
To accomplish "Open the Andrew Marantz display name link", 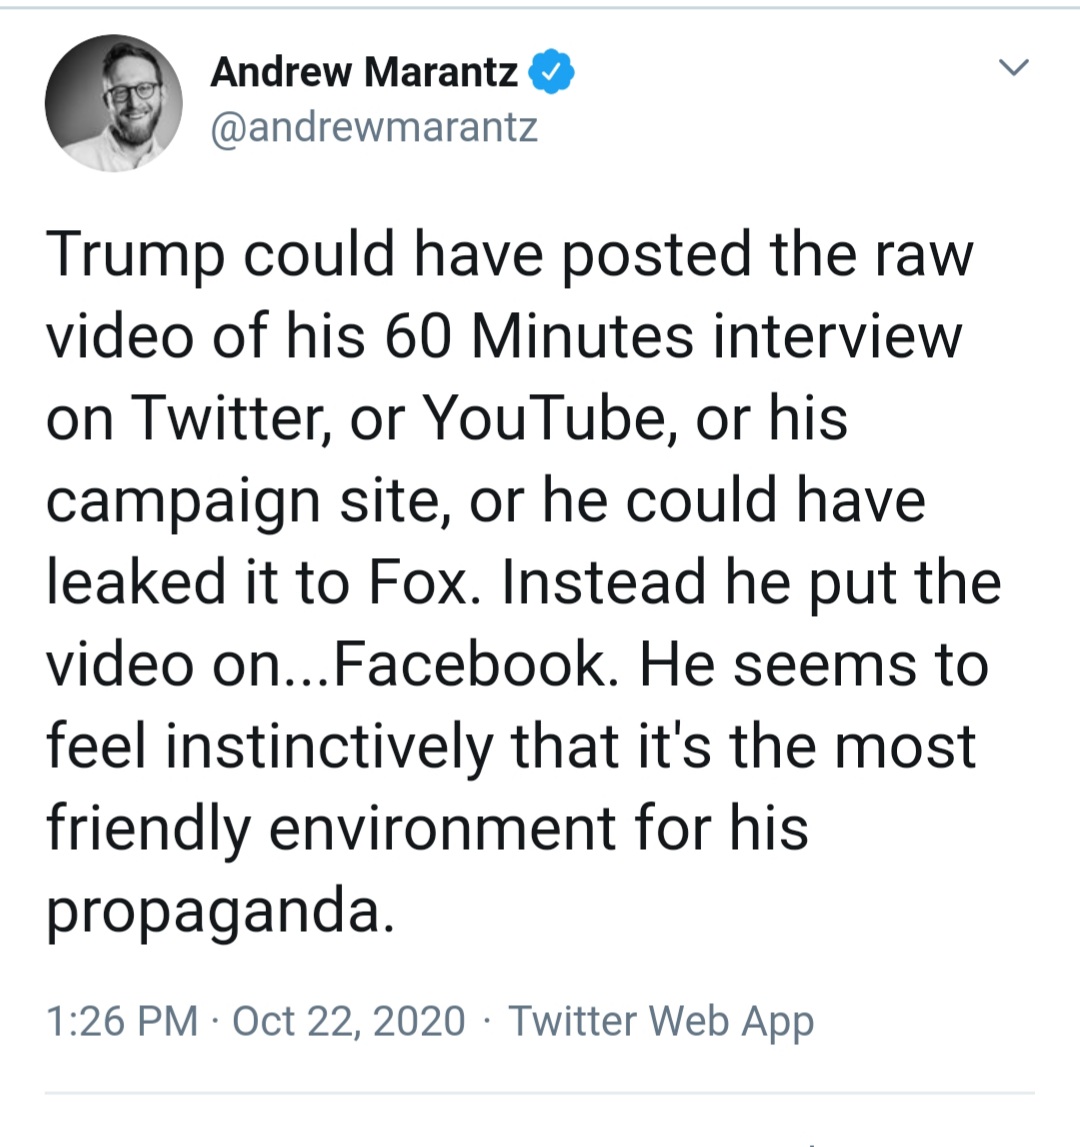I will pos(364,72).
